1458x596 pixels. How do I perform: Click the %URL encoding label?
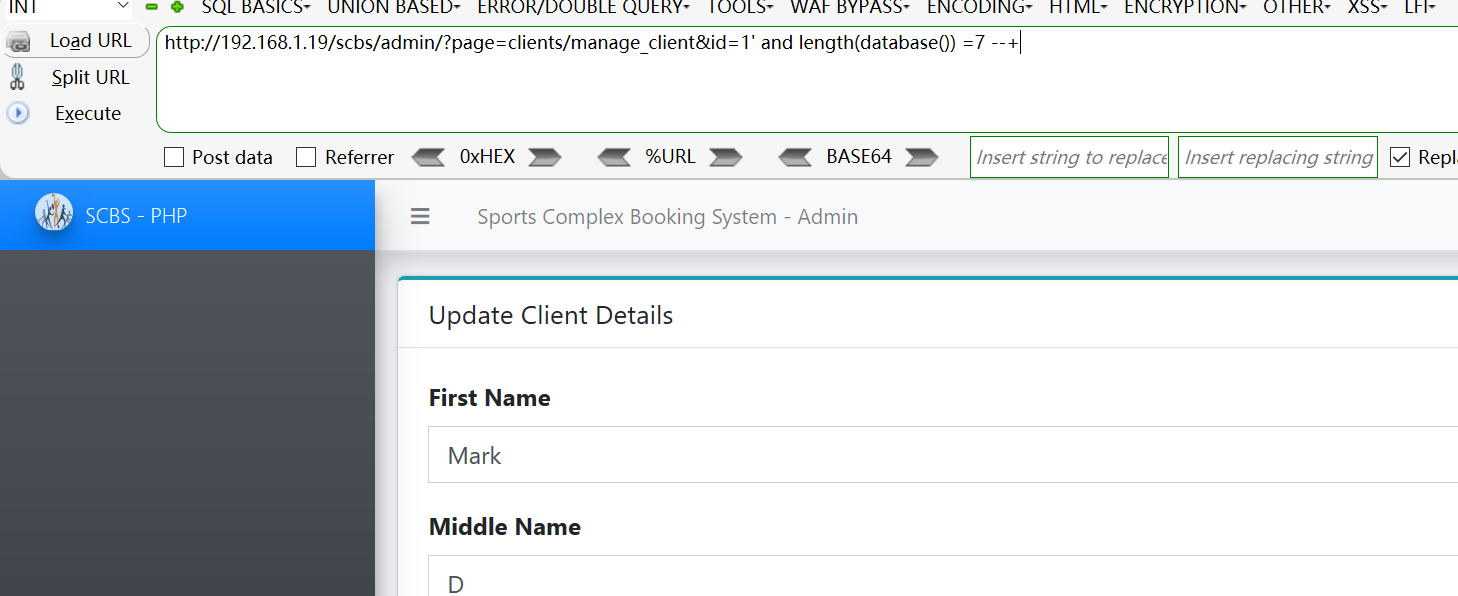point(670,157)
